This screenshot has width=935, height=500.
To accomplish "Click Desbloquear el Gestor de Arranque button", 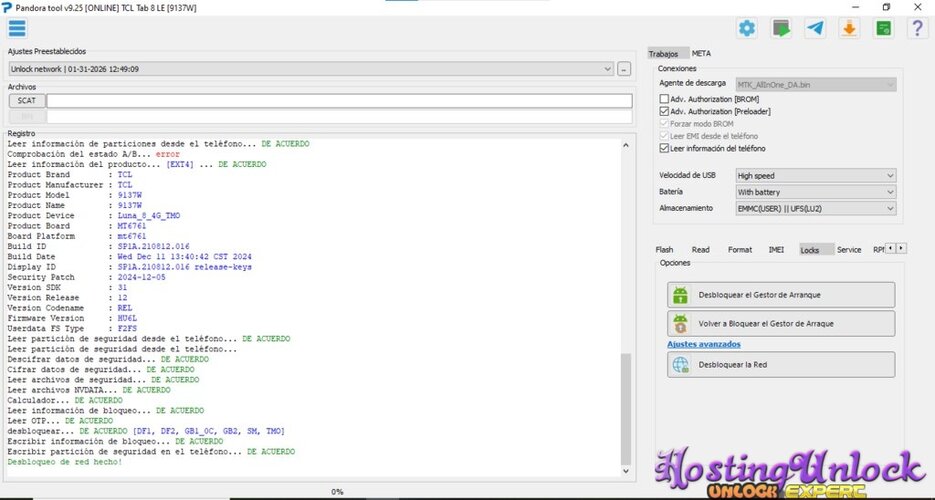I will [x=781, y=295].
